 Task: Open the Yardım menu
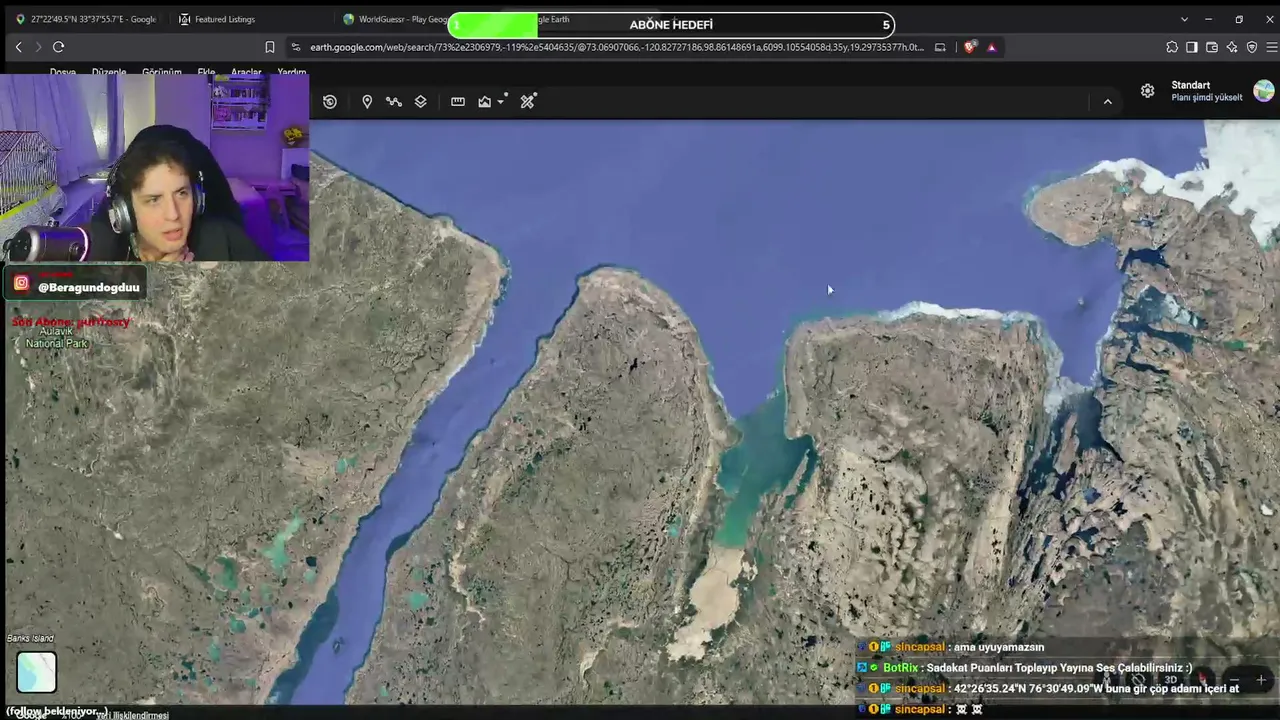(x=291, y=73)
